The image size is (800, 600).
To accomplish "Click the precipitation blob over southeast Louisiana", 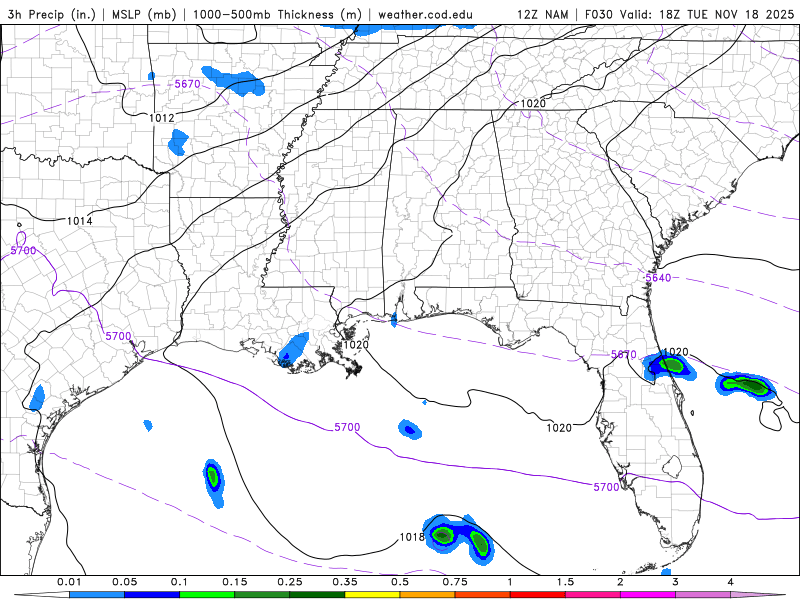I will coord(293,349).
